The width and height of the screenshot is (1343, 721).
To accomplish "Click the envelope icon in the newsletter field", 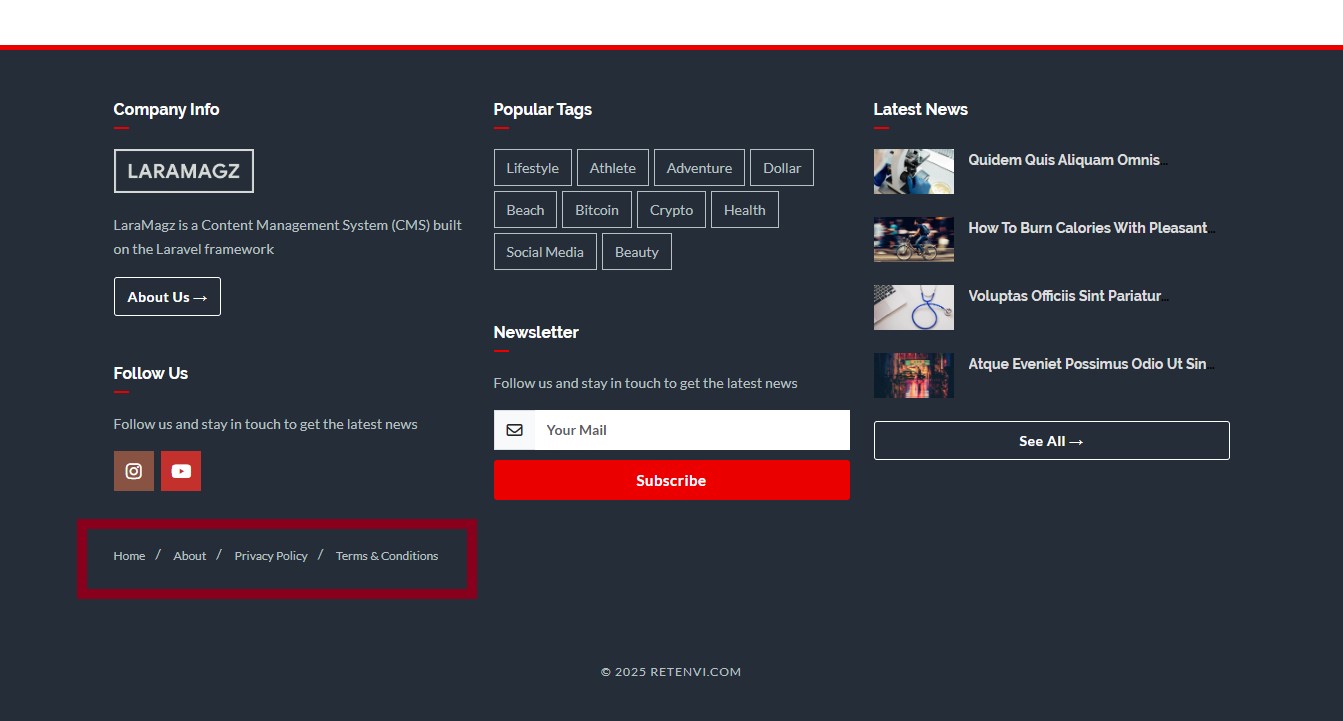I will pos(514,429).
